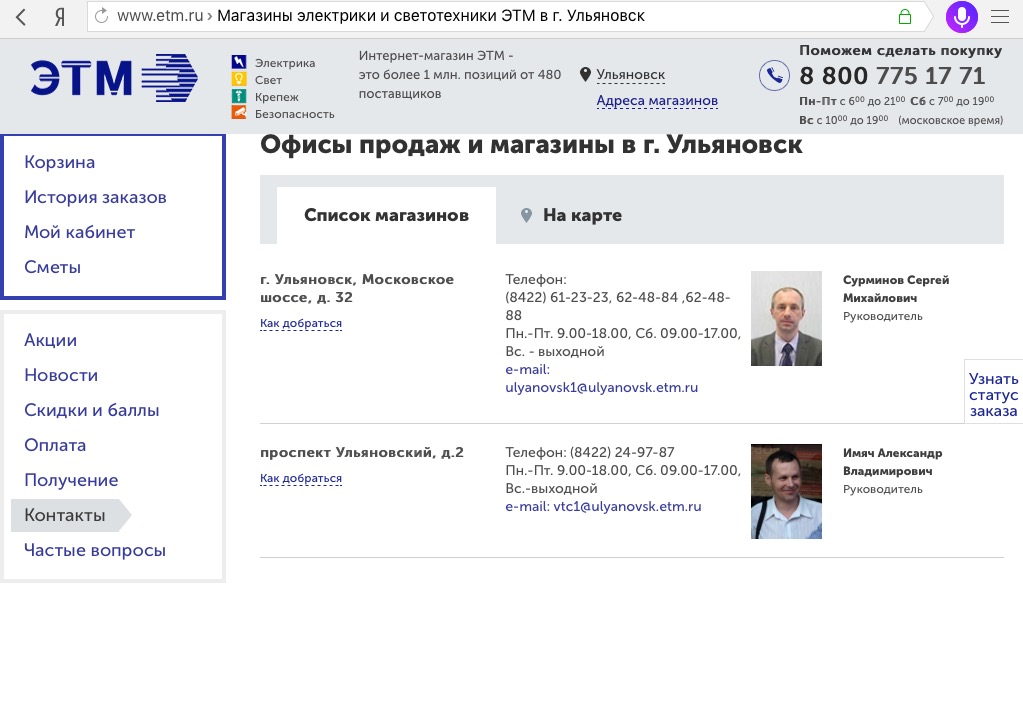The image size is (1023, 705).
Task: Click the 8 800 775 17 71 phone number
Action: click(892, 76)
